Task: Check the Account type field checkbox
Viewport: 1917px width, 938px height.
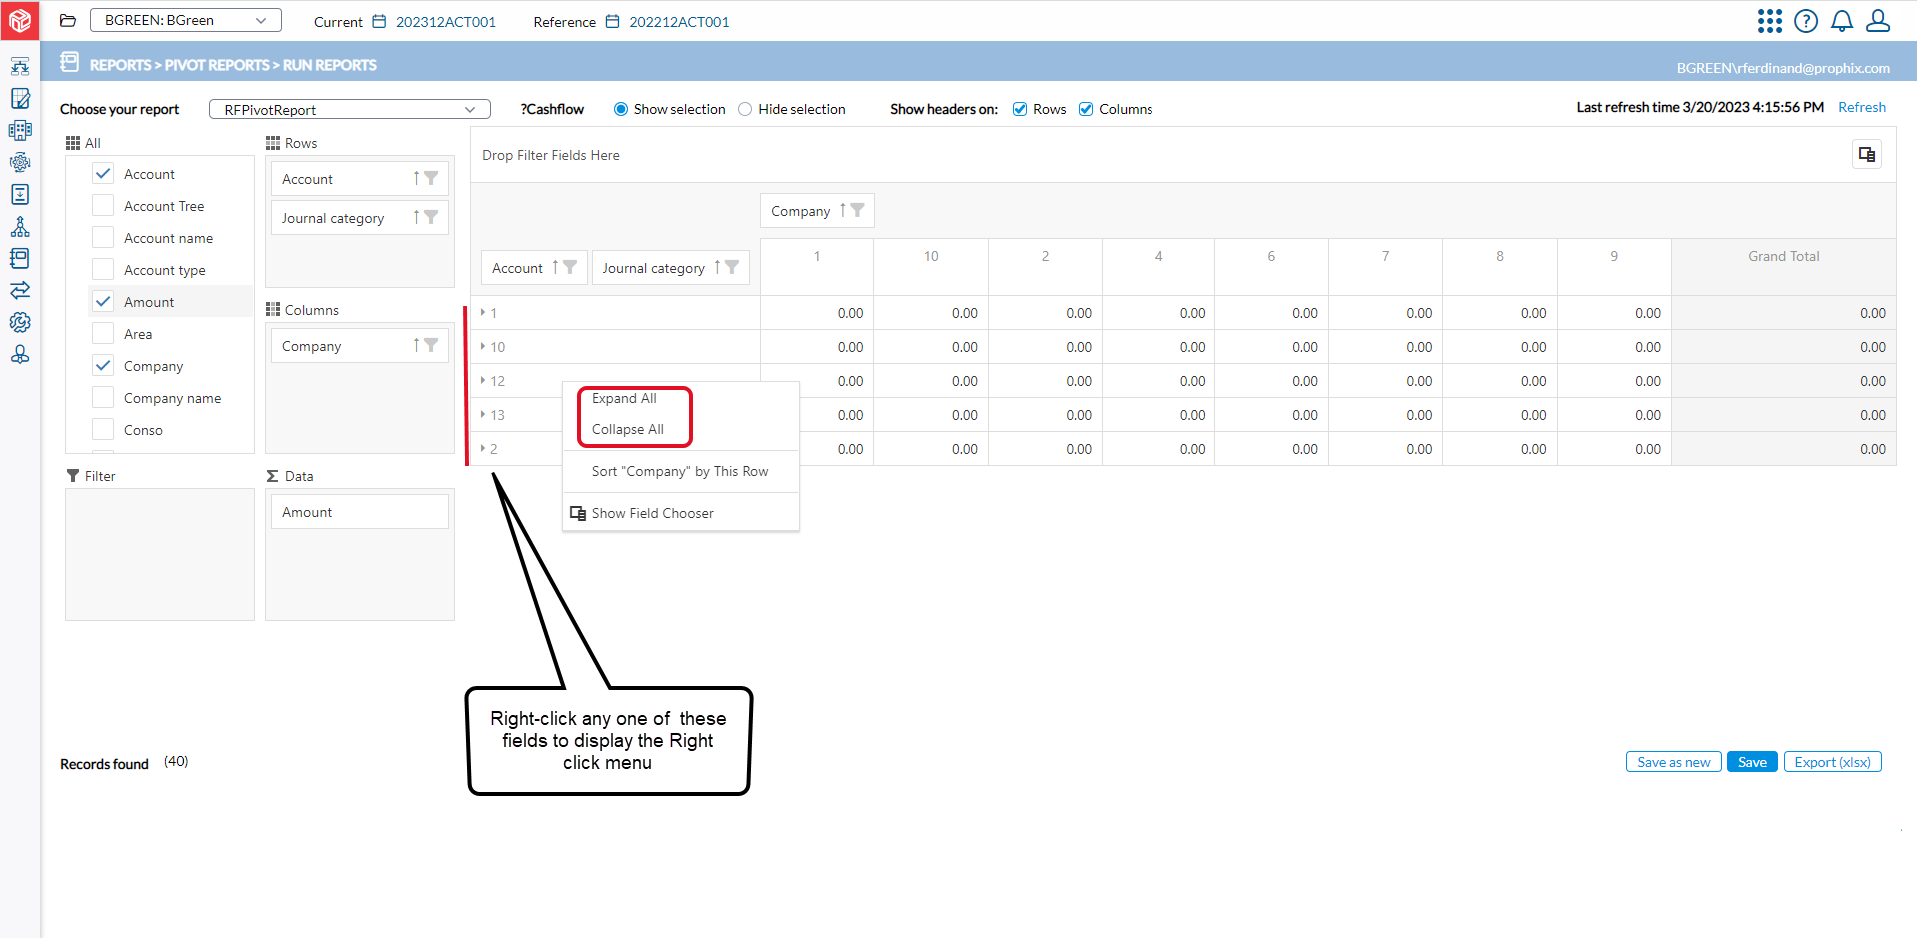Action: [103, 269]
